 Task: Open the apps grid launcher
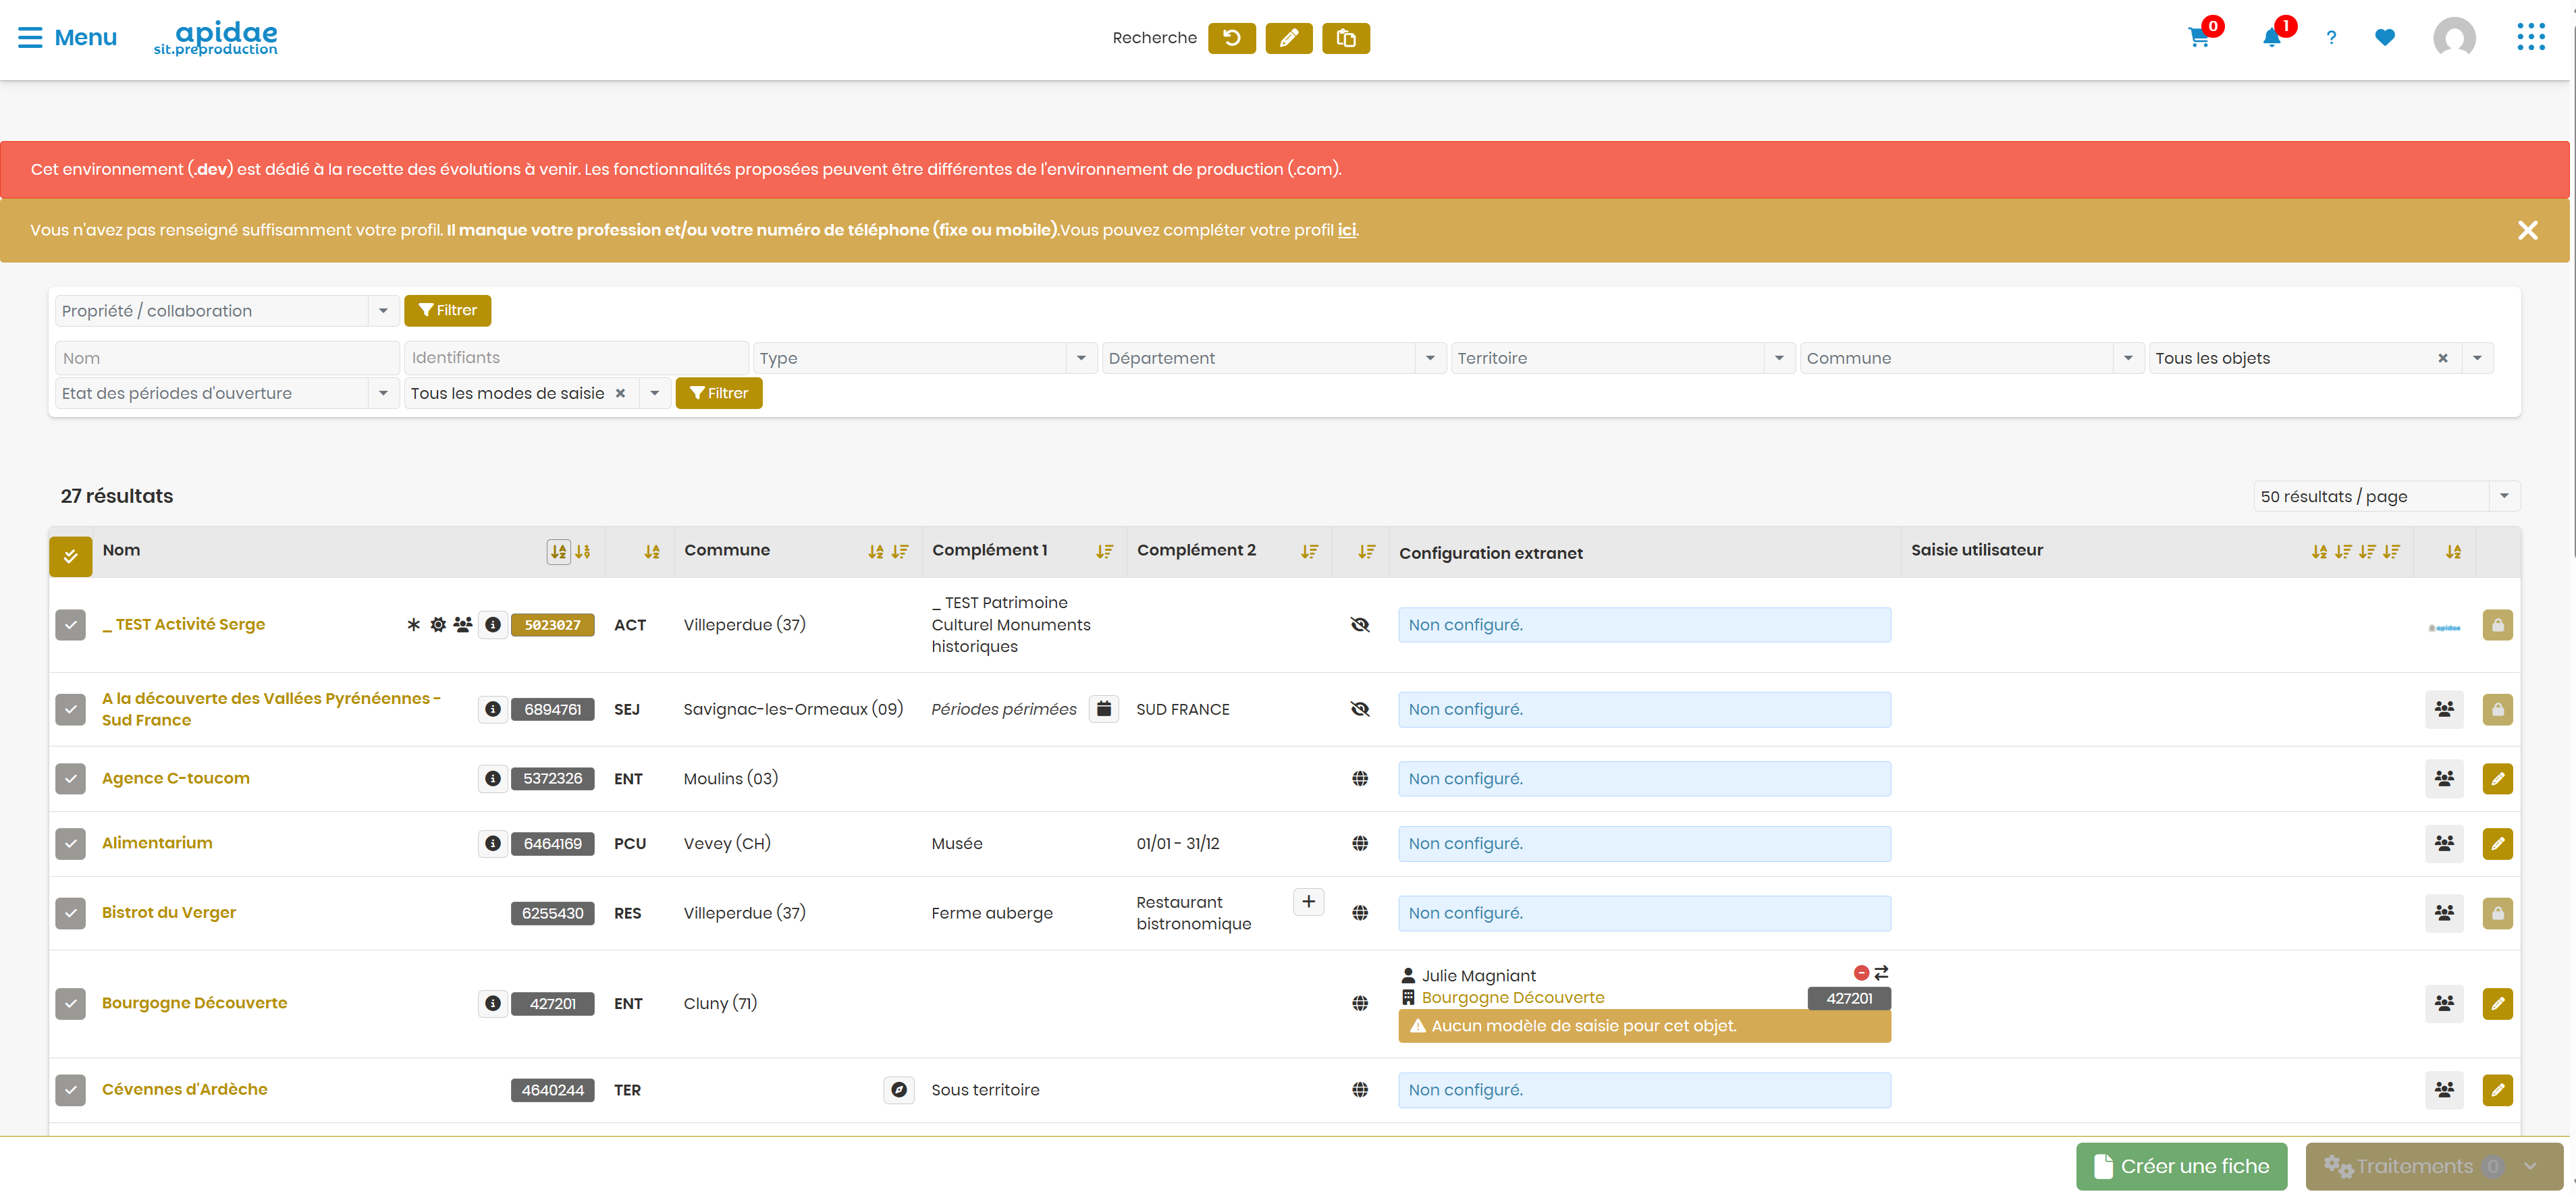pos(2531,37)
